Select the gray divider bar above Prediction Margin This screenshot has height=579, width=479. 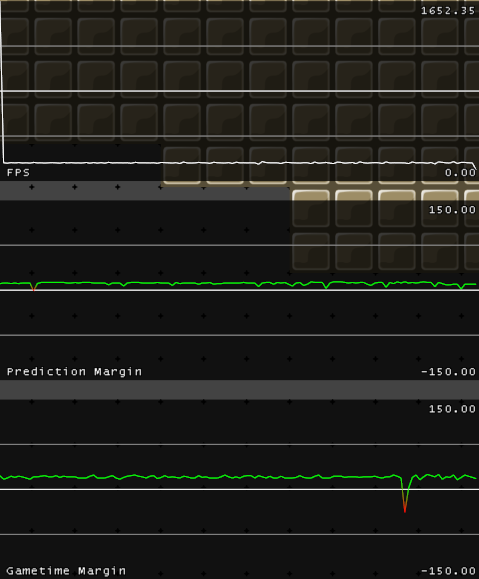click(x=144, y=191)
